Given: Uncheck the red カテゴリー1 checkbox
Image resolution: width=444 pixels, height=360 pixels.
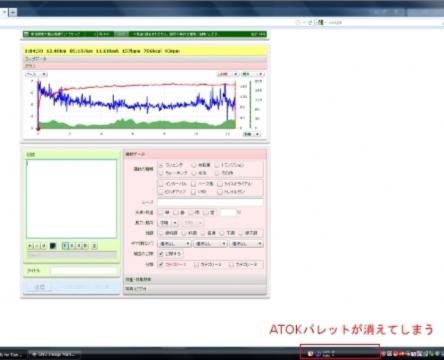Looking at the screenshot, I should pyautogui.click(x=161, y=264).
